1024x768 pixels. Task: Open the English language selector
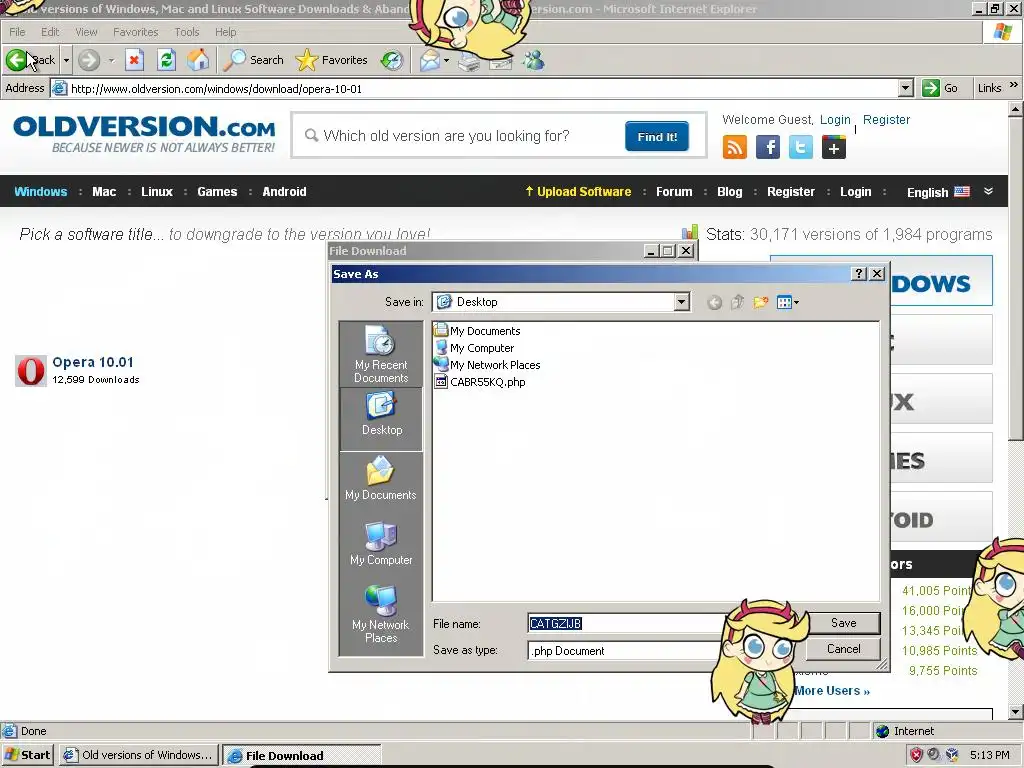point(938,192)
